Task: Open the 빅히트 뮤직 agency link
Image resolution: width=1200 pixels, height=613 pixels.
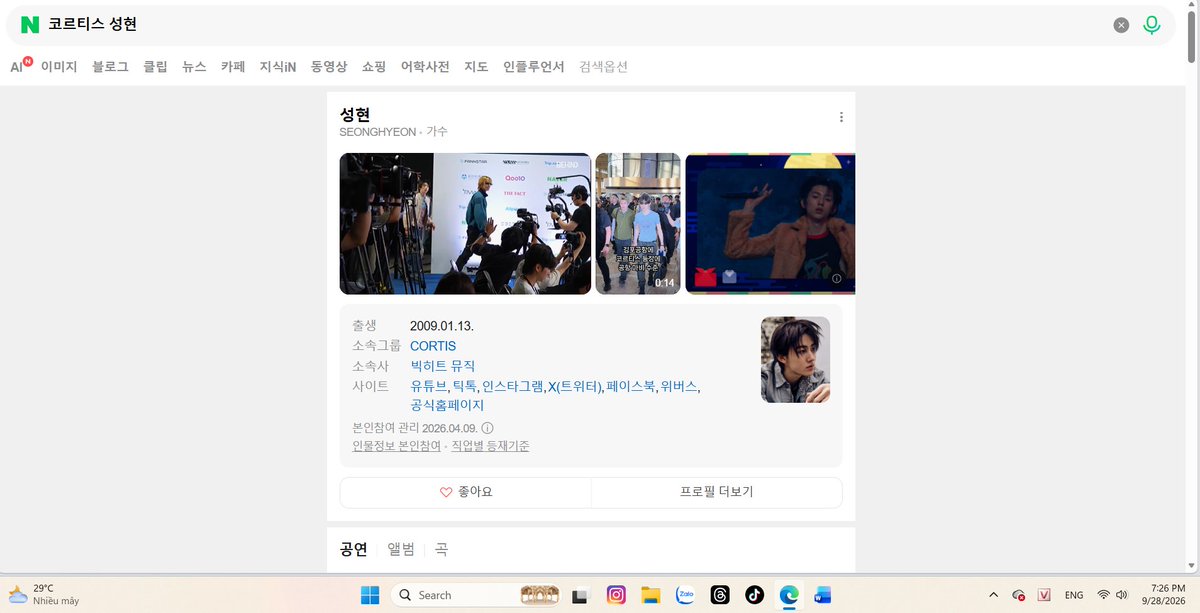Action: (443, 366)
